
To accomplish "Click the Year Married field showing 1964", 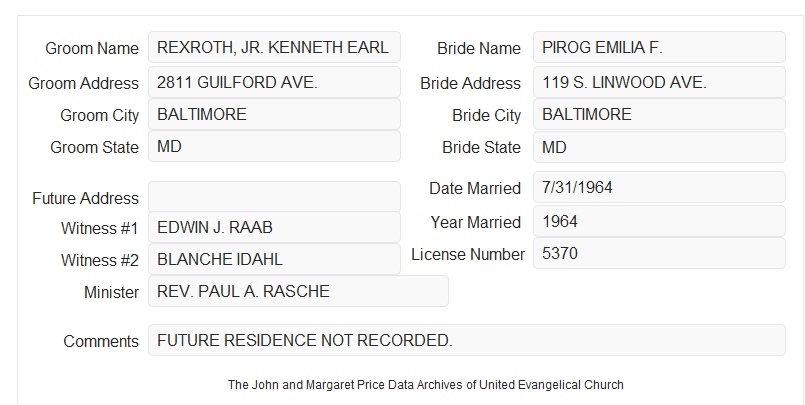I will pos(659,221).
